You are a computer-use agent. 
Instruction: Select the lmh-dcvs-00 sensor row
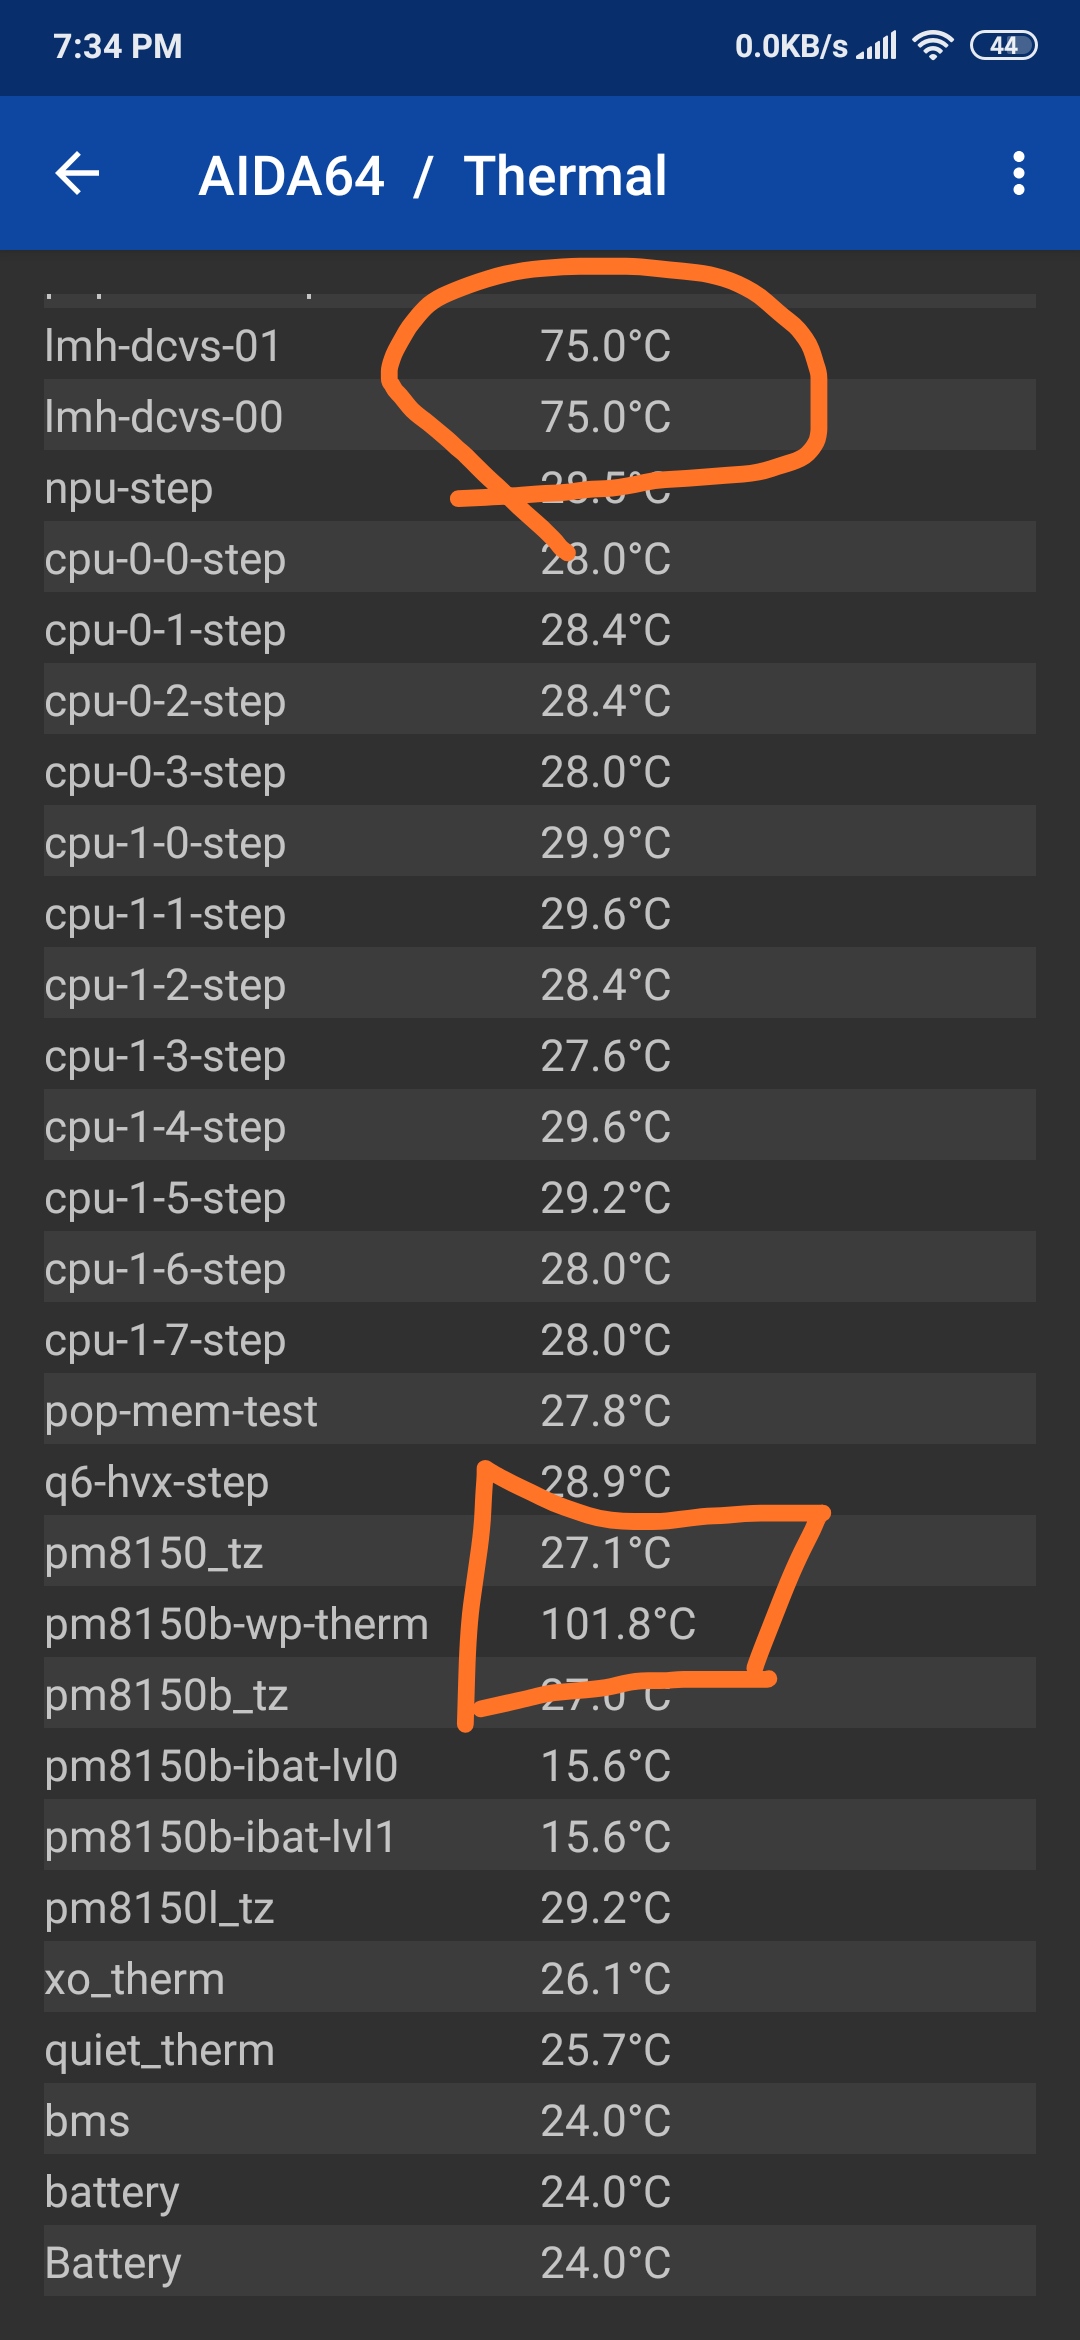pyautogui.click(x=540, y=417)
